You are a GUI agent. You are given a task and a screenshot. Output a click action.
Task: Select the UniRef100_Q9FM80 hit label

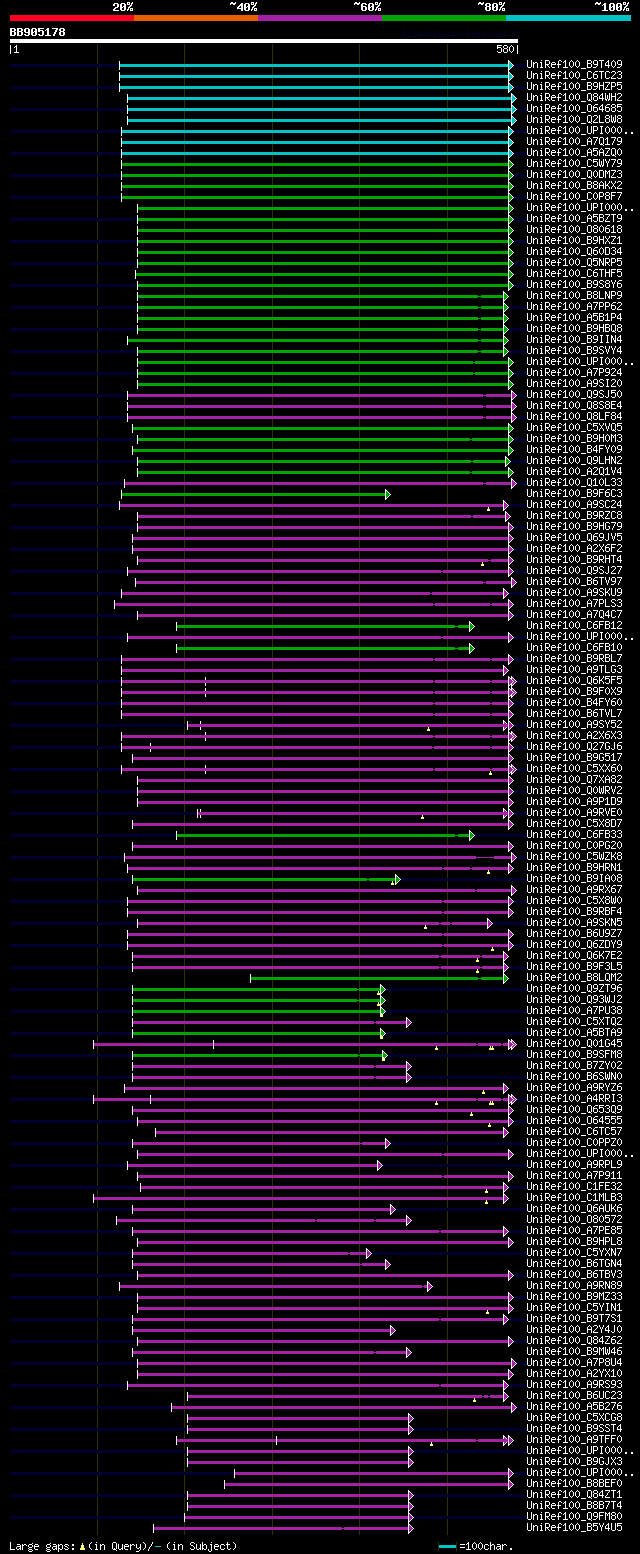coord(574,1516)
